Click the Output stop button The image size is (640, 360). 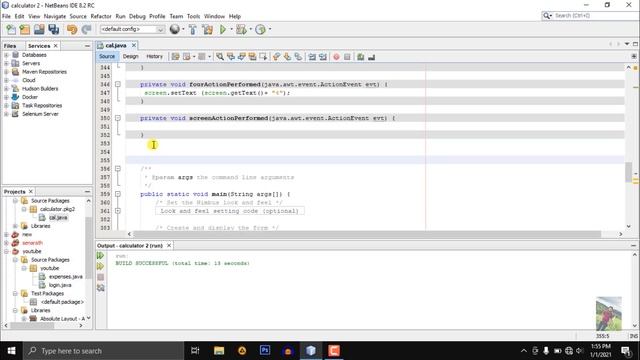(x=100, y=277)
